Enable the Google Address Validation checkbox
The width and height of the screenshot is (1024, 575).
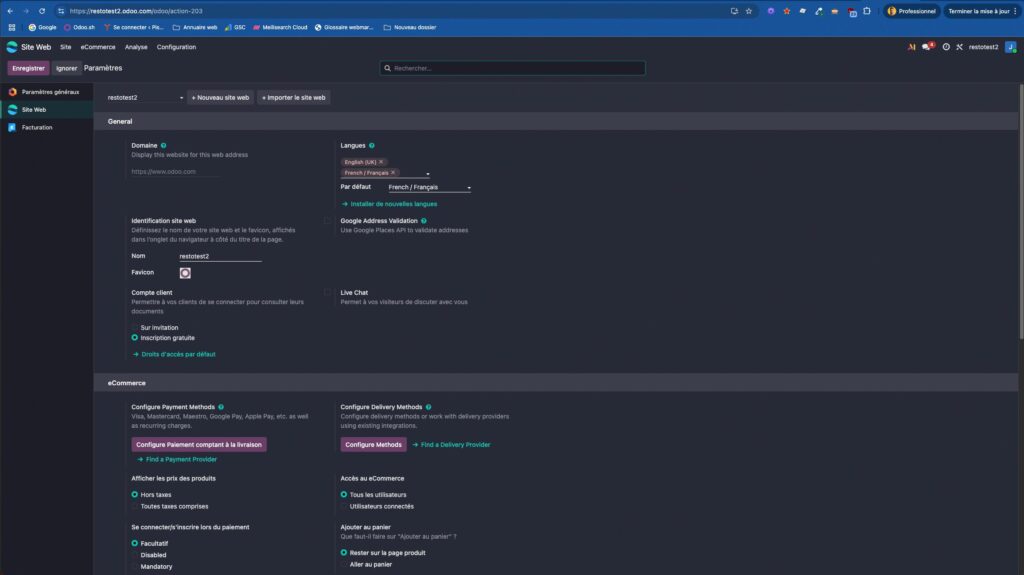(x=328, y=221)
